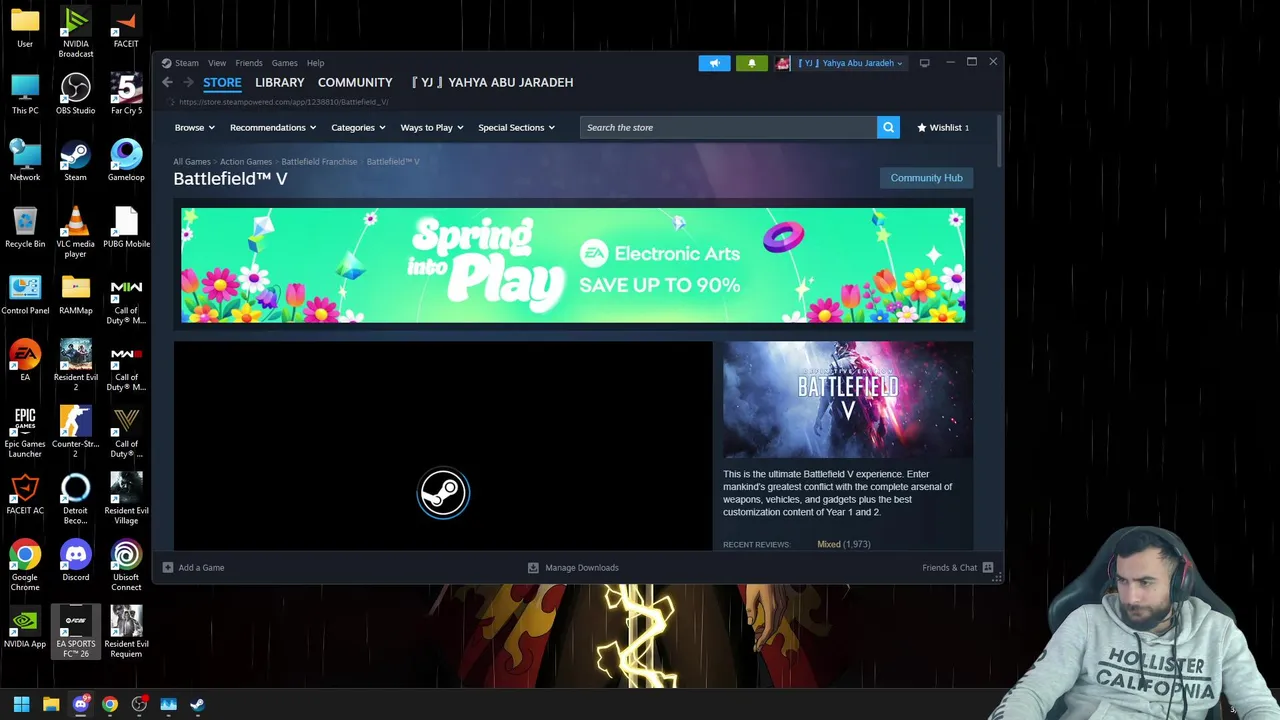Open Steam desktop shortcut
The width and height of the screenshot is (1280, 720).
click(75, 161)
